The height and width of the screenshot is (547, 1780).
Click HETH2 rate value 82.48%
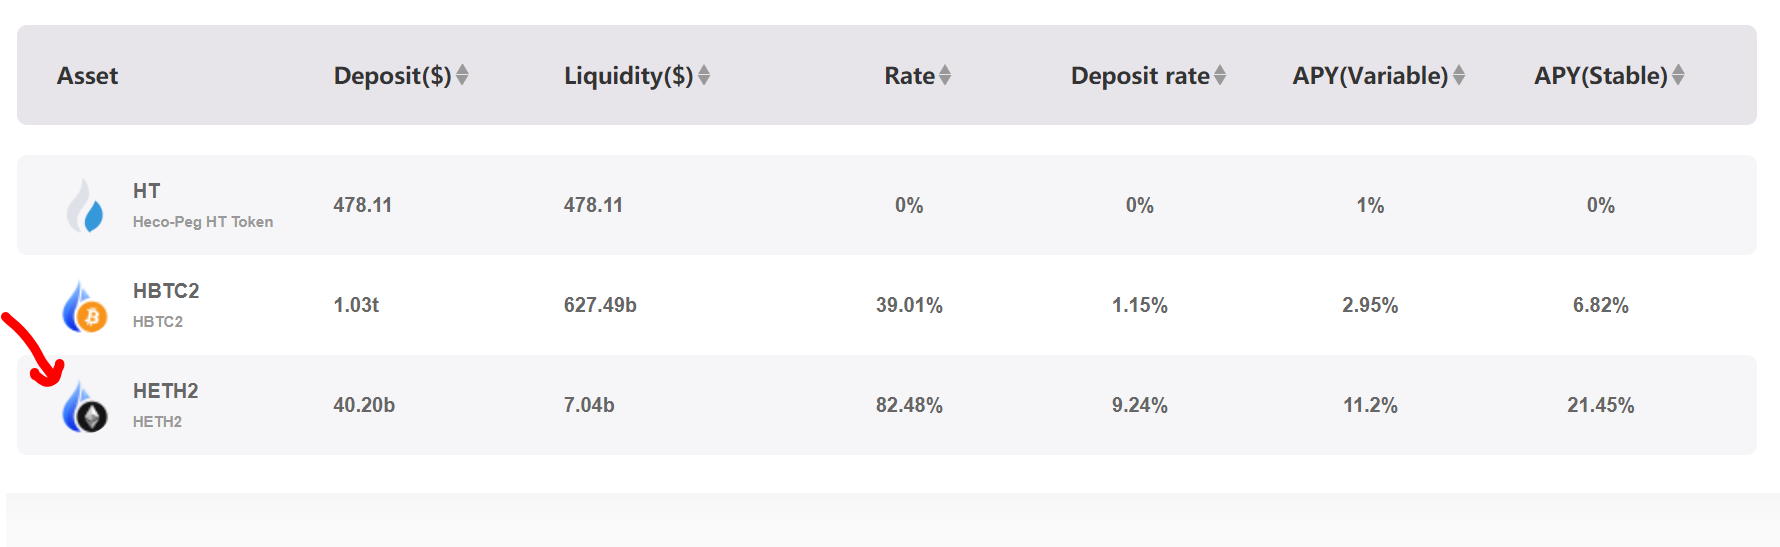[x=909, y=405]
